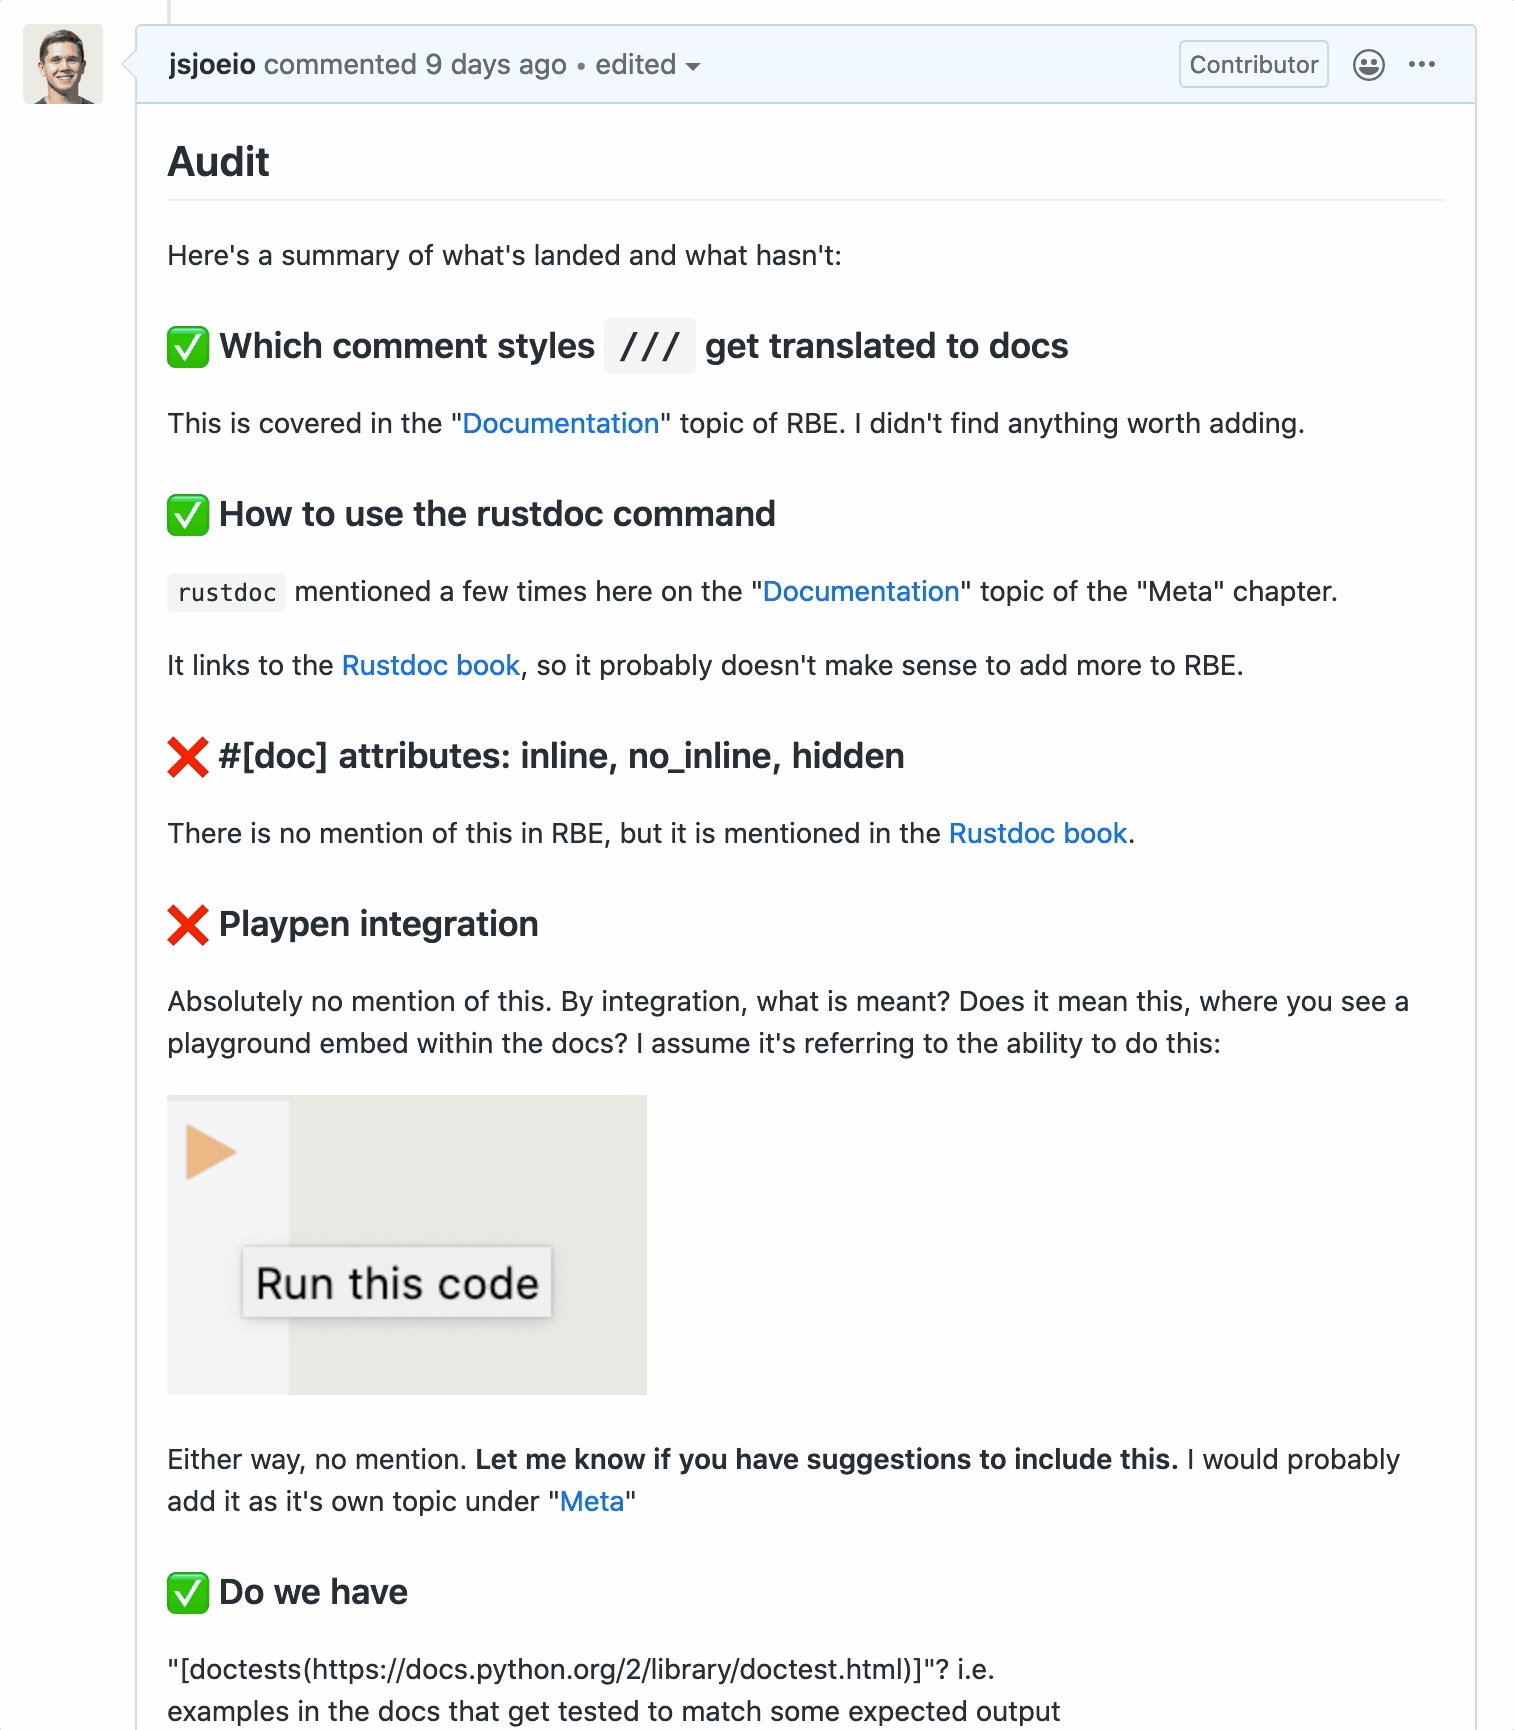The width and height of the screenshot is (1514, 1730).
Task: Open the Meta topic link
Action: click(592, 1502)
